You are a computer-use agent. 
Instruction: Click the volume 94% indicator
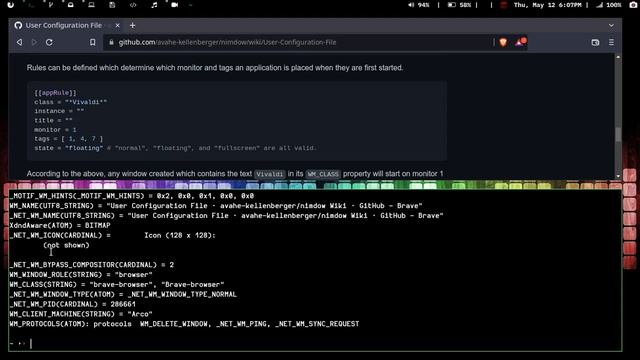coord(419,5)
